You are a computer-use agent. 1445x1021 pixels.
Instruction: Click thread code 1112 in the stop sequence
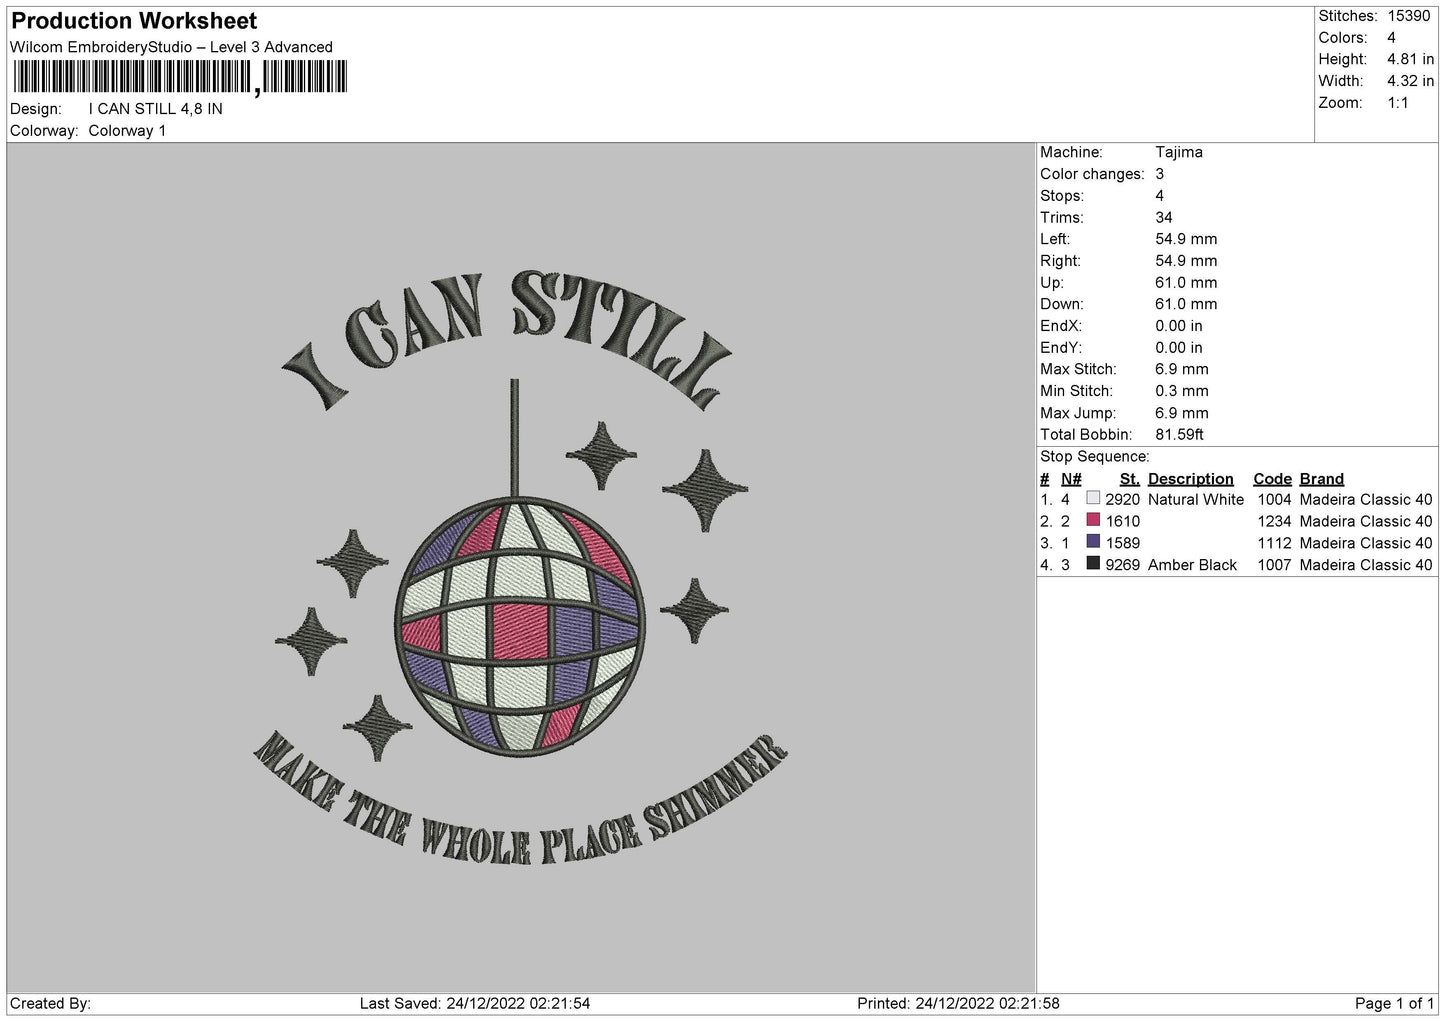point(1274,543)
